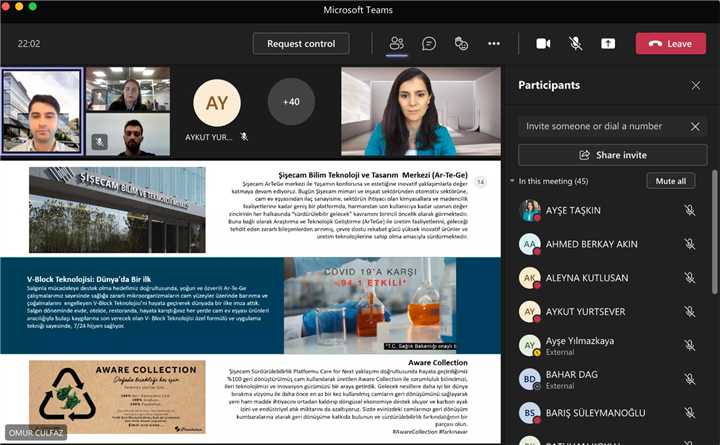Screen dimensions: 720x445
Task: Open the More actions ellipsis
Action: (494, 44)
